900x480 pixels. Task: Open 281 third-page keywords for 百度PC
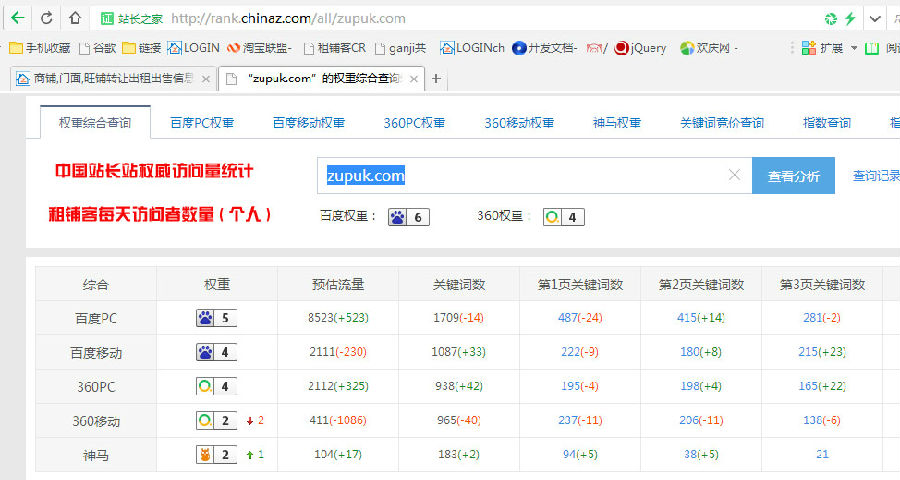tap(812, 318)
